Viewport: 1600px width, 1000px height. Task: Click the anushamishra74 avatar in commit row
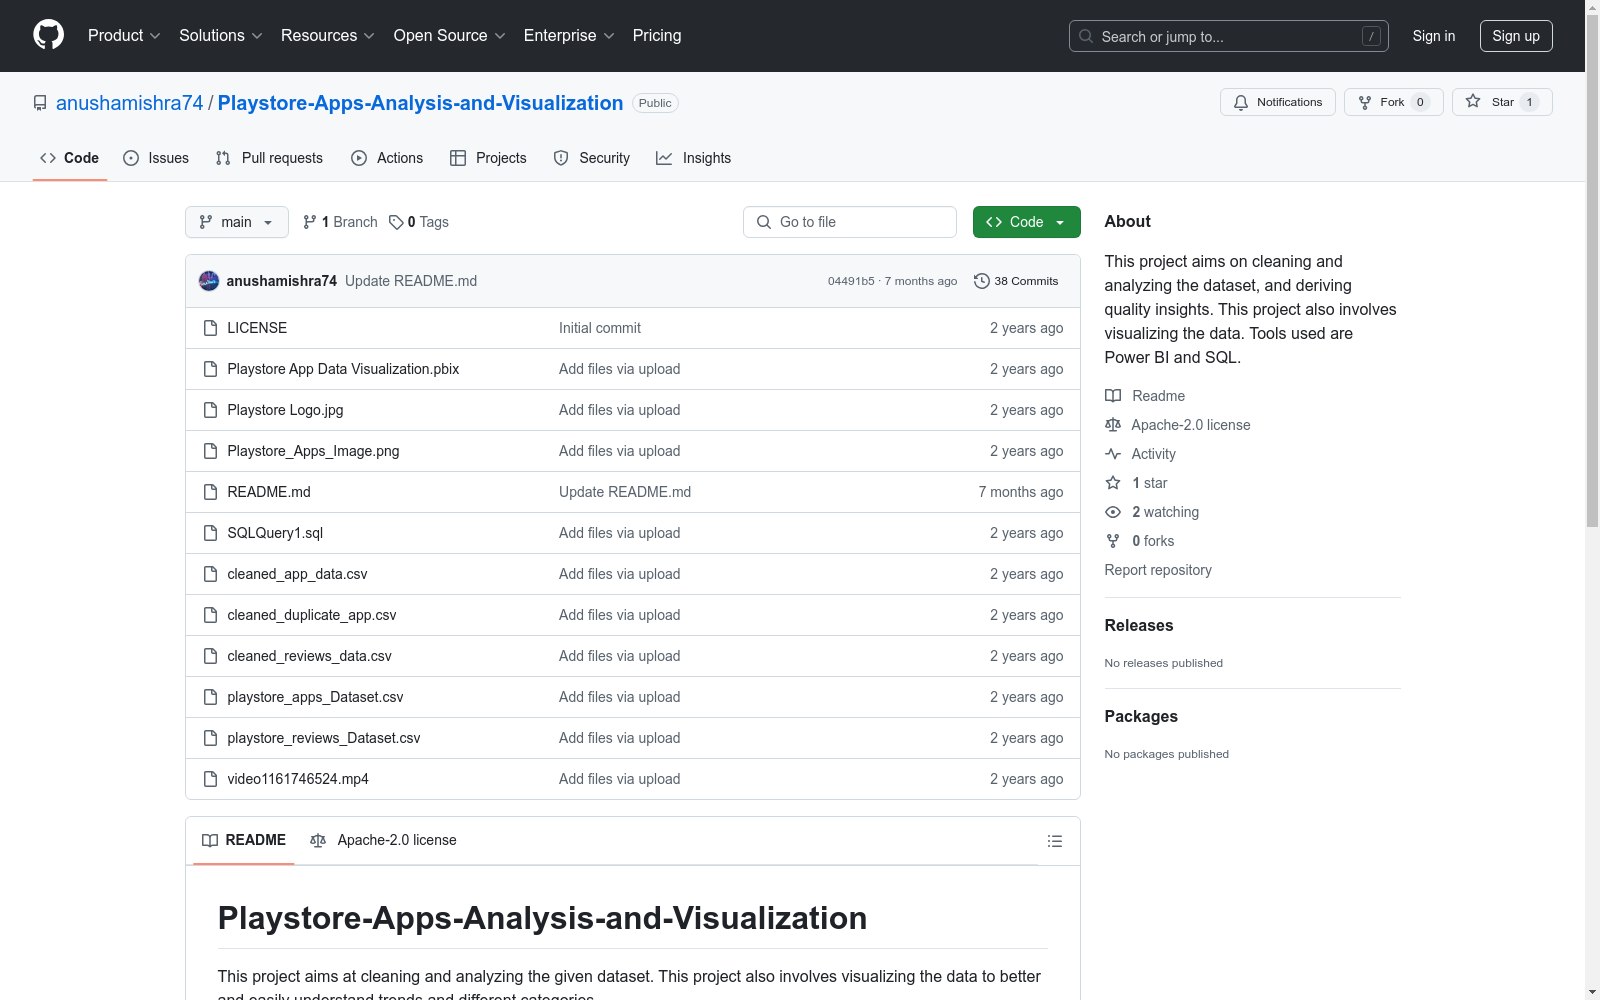point(209,281)
